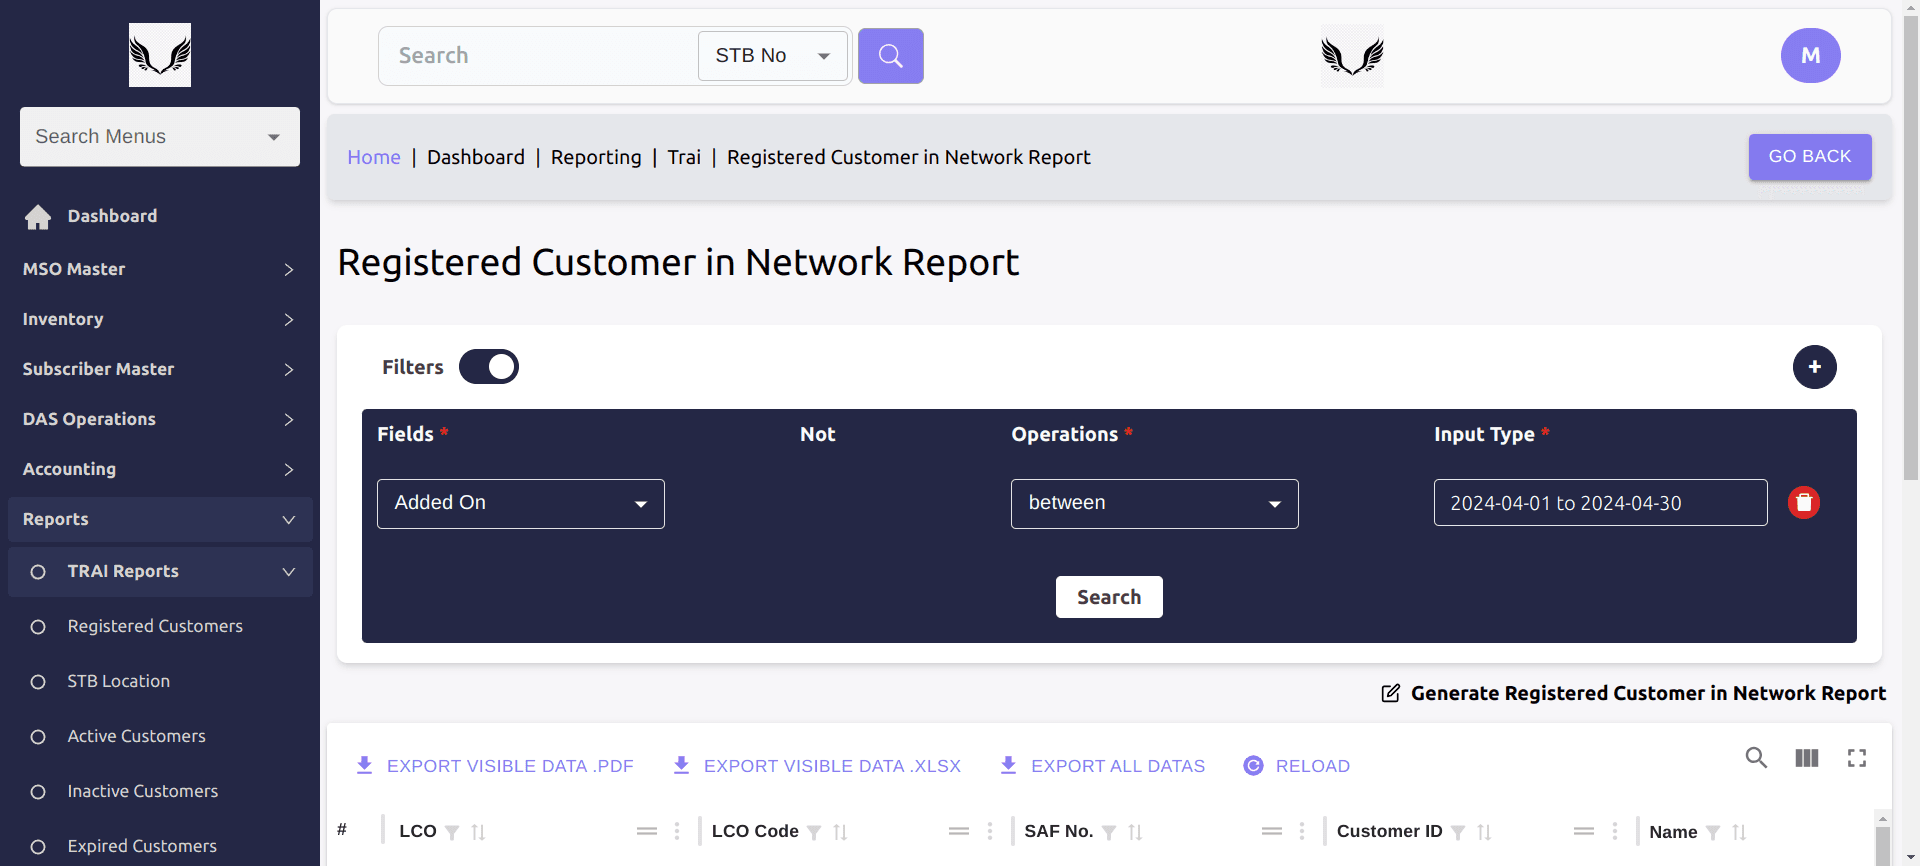Select the STB Location report item

pos(118,681)
